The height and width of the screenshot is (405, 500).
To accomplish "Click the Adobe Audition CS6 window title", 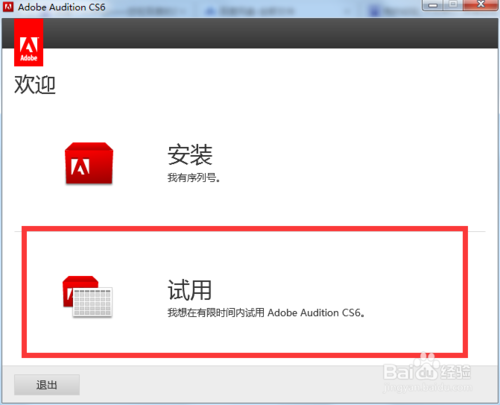I will click(x=62, y=7).
